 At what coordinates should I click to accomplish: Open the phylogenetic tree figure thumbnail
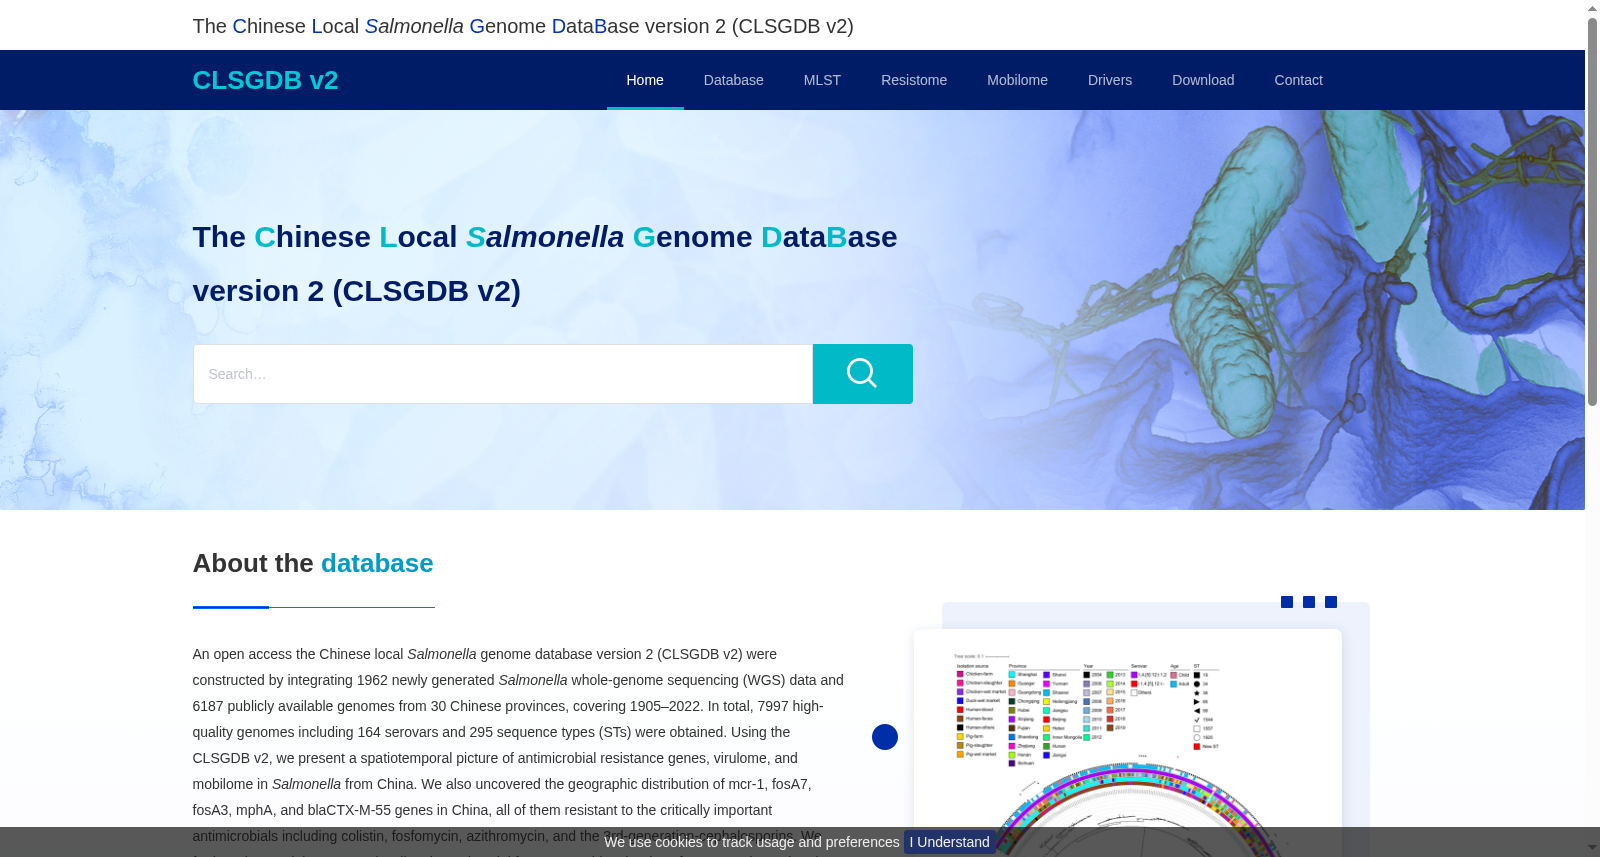pos(1127,743)
